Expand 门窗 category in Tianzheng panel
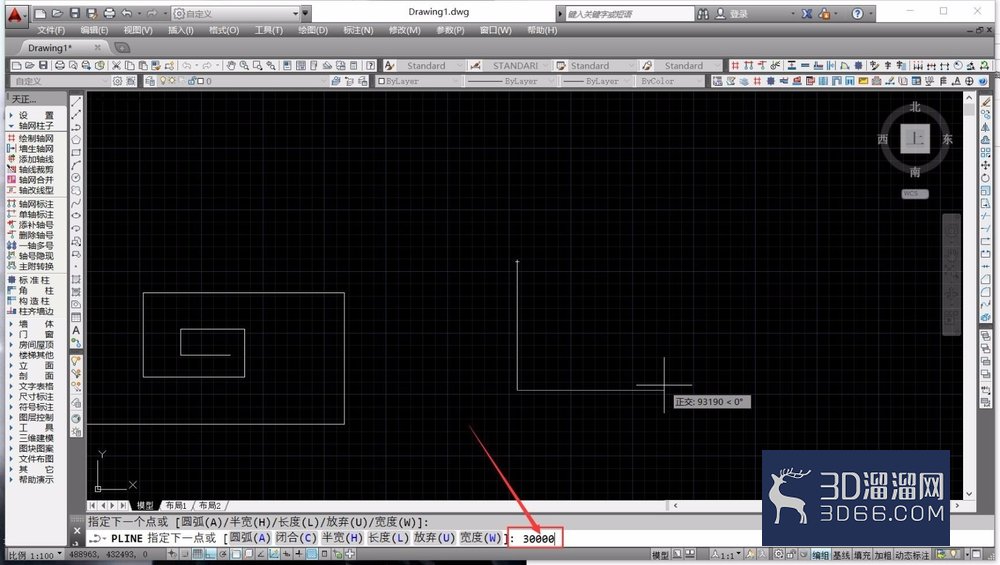The height and width of the screenshot is (565, 1000). point(36,334)
